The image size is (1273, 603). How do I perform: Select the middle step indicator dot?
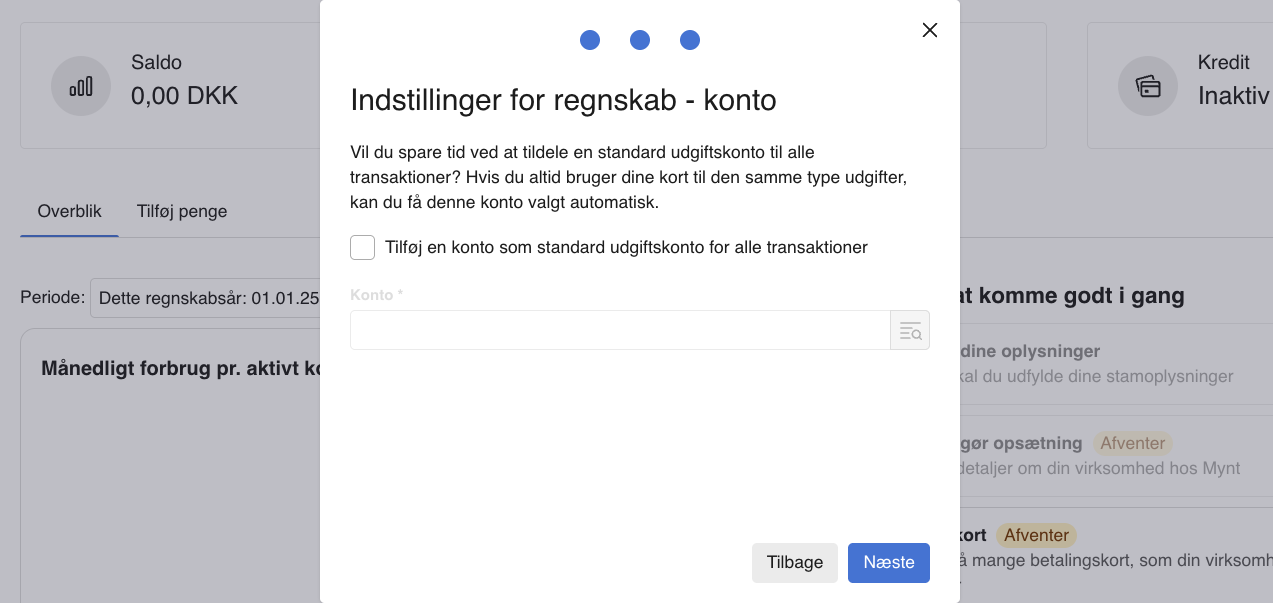coord(640,40)
